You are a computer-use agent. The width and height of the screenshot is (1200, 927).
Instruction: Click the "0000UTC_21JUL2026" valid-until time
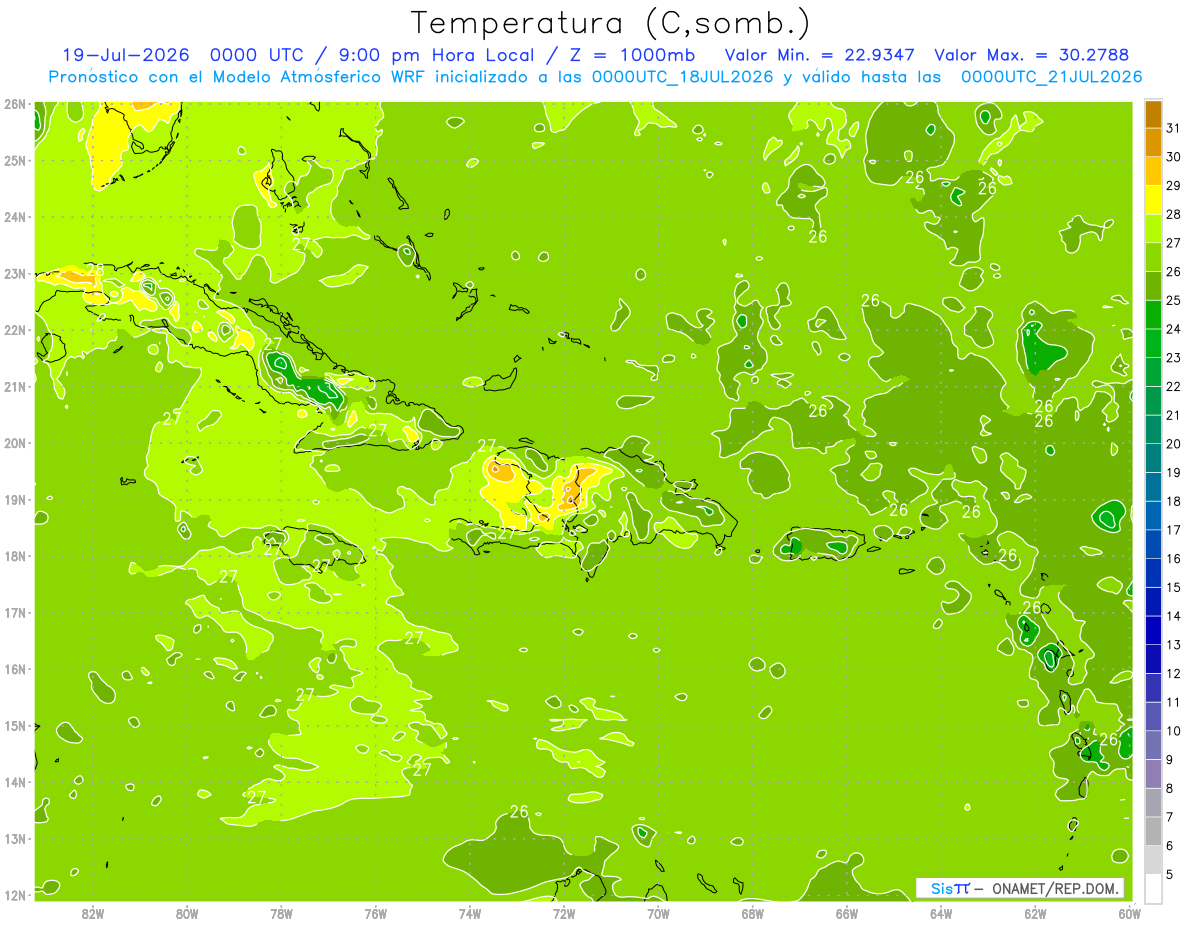point(1051,76)
